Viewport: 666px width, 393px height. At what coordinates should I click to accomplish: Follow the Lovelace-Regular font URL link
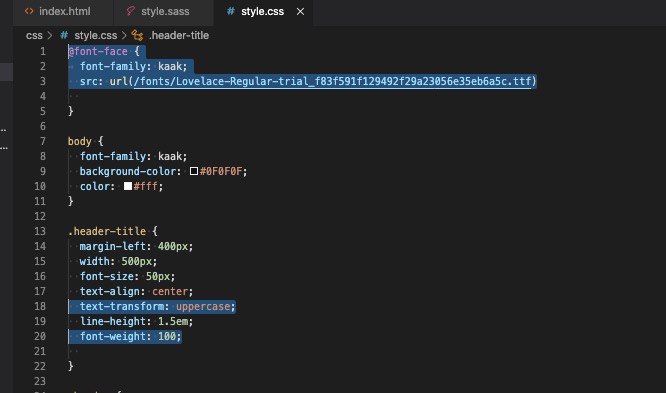coord(333,81)
